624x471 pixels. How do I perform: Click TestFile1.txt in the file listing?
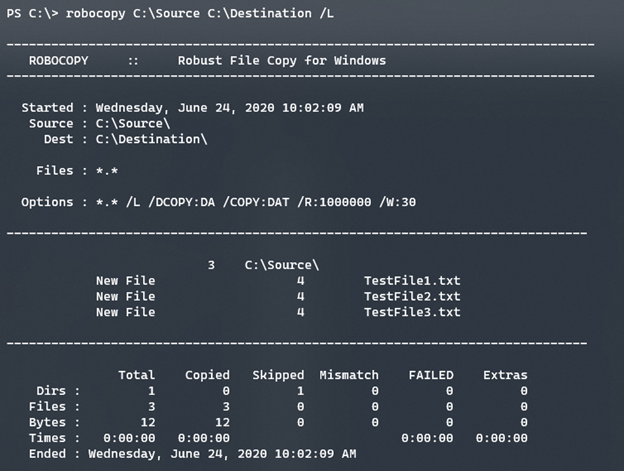pos(411,281)
